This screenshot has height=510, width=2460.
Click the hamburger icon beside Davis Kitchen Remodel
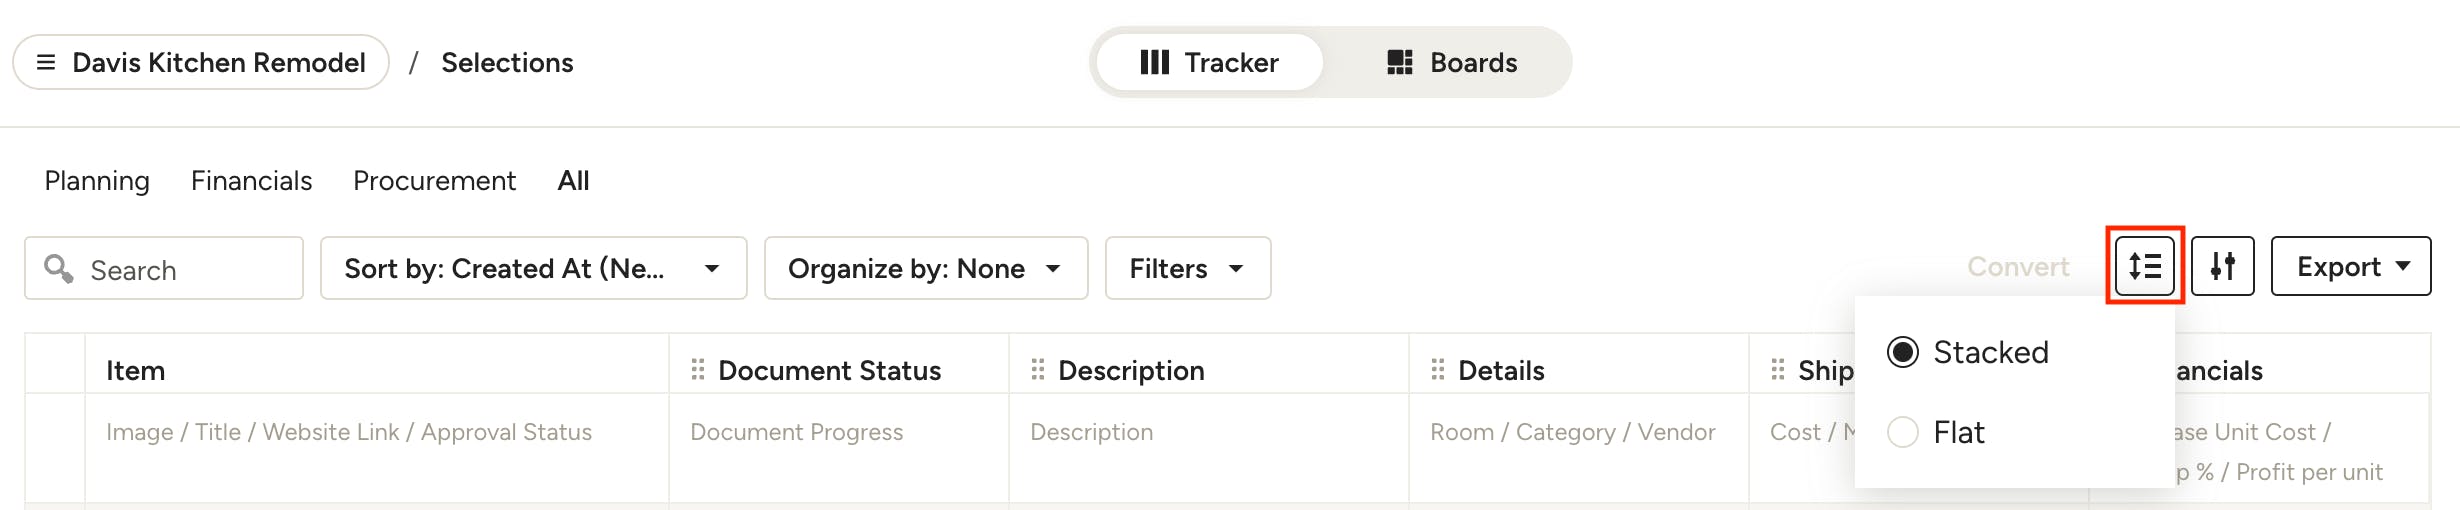point(45,62)
